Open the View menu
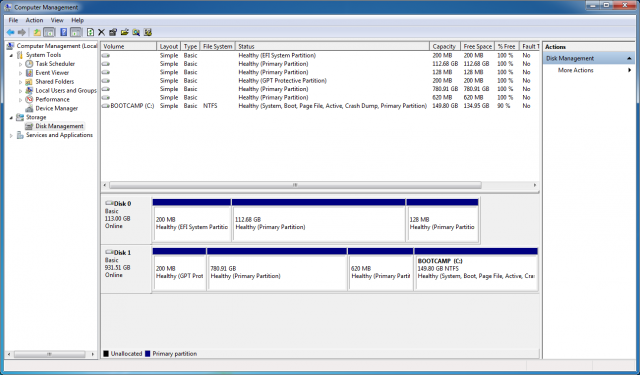The image size is (640, 375). (x=57, y=20)
